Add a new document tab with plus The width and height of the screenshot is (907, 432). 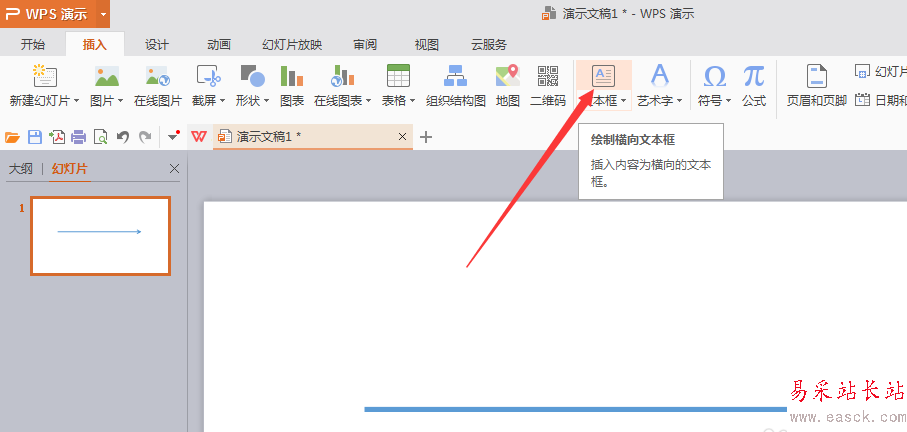pos(426,137)
